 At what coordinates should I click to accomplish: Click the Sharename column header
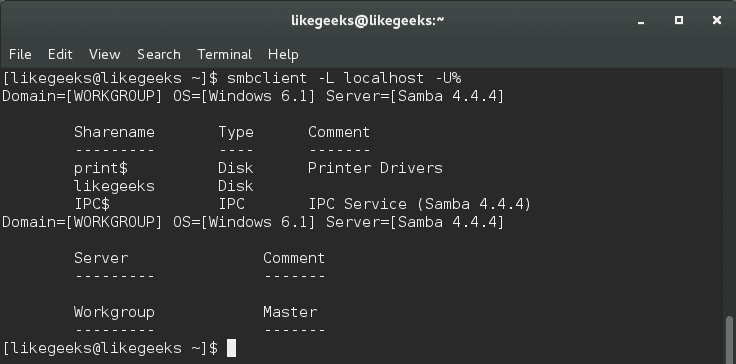(115, 132)
